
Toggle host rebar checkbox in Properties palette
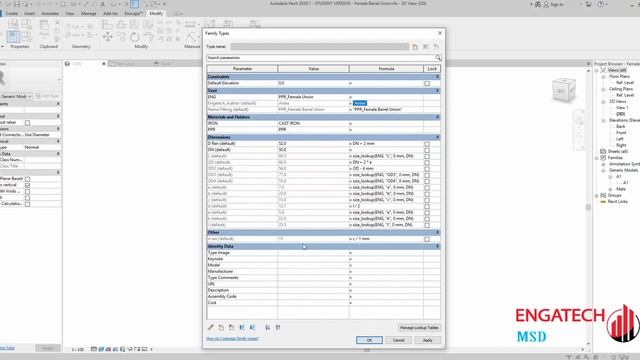(27, 122)
